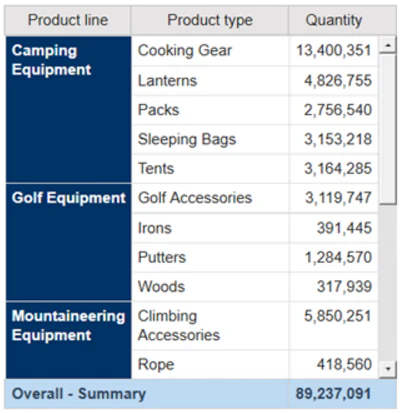Screen dimensions: 401x413
Task: Select the Product line column header
Action: (68, 20)
